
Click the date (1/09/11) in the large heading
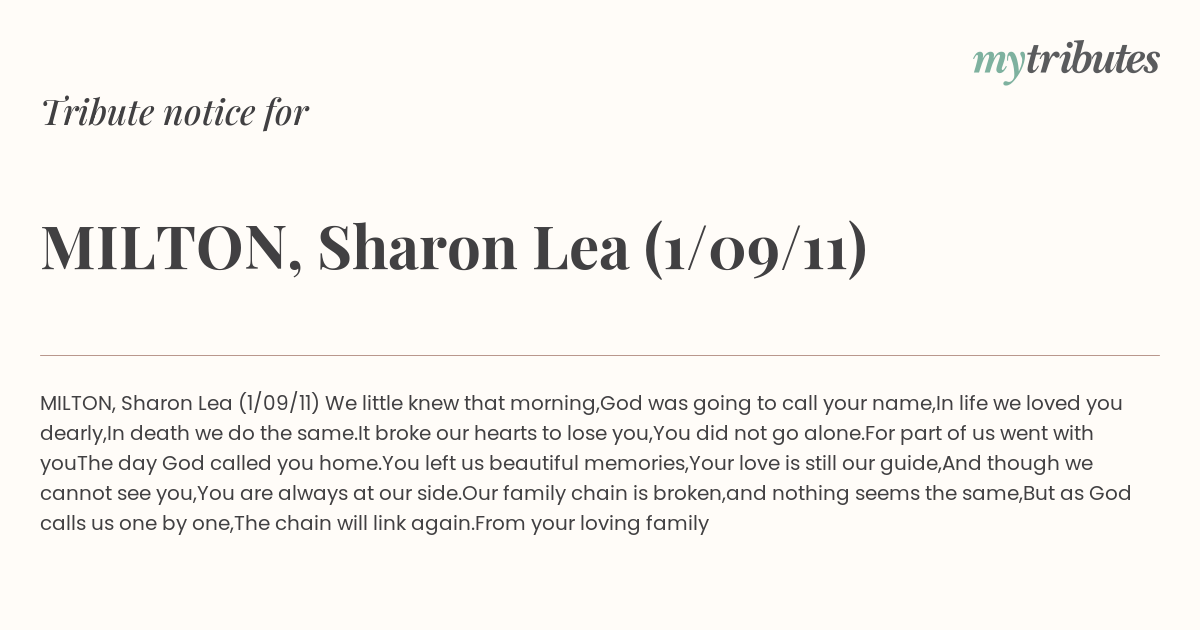click(756, 248)
